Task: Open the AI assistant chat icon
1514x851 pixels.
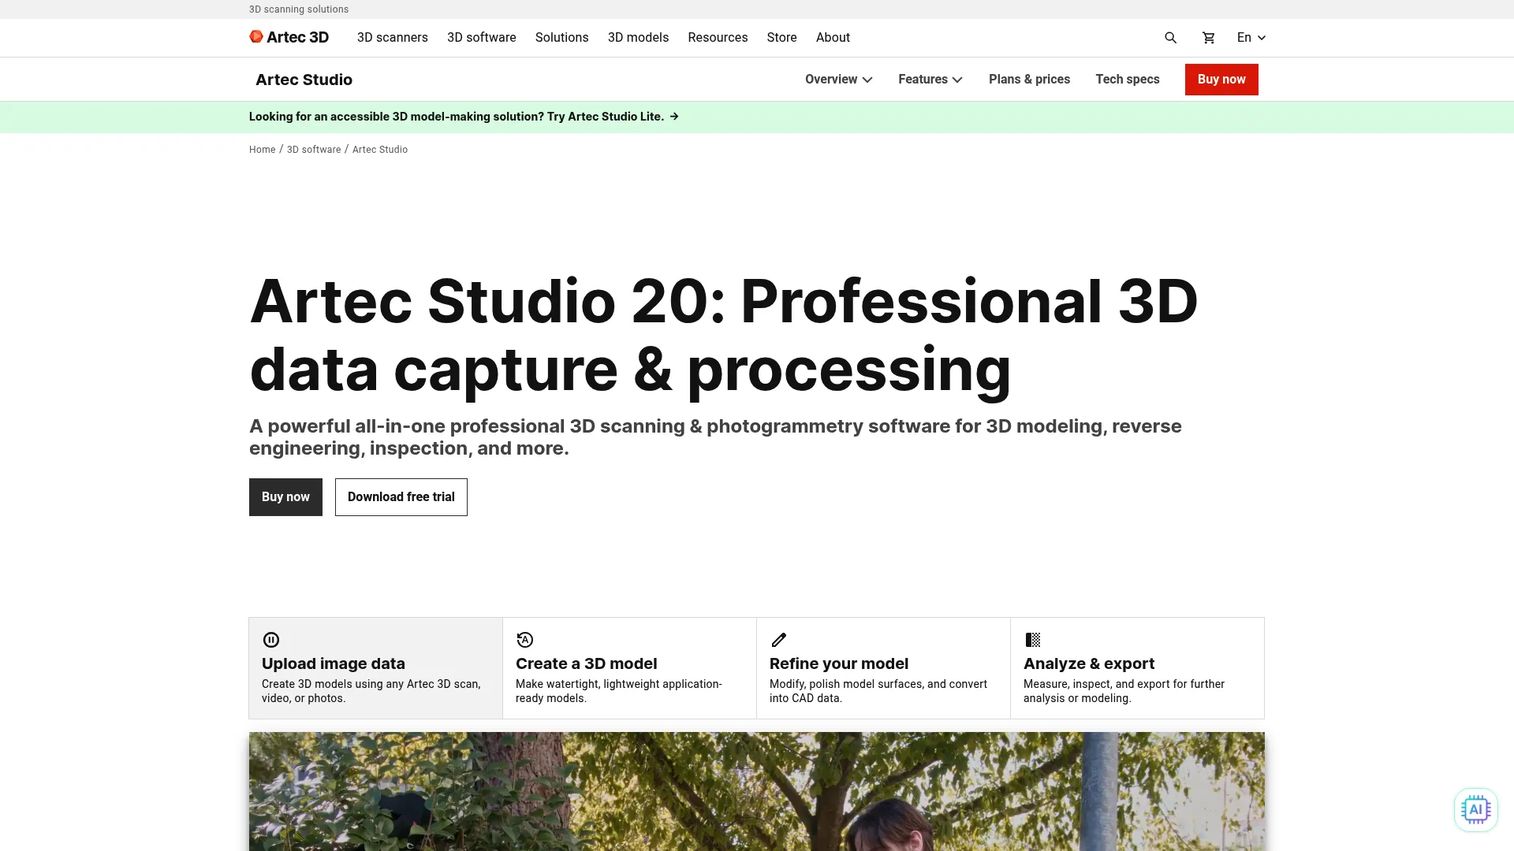Action: 1476,810
